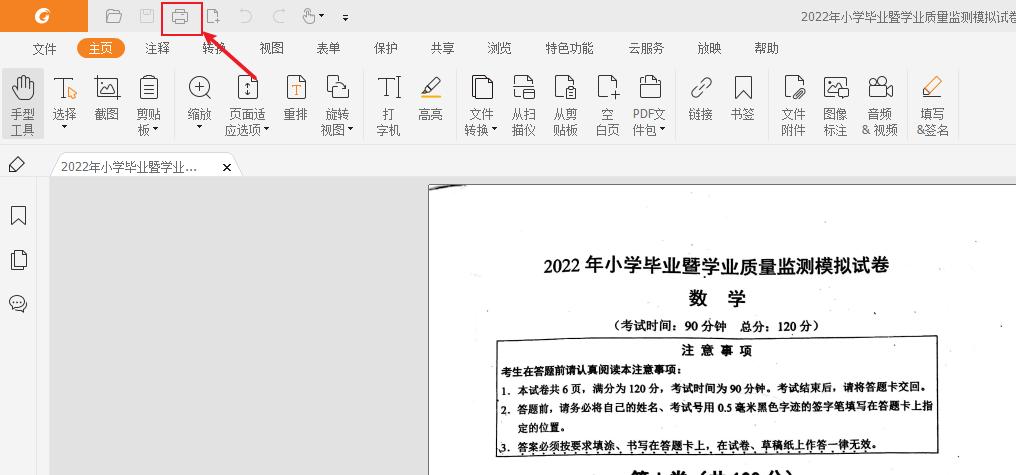Expand the 剪贴板 dropdown arrow

coord(156,130)
